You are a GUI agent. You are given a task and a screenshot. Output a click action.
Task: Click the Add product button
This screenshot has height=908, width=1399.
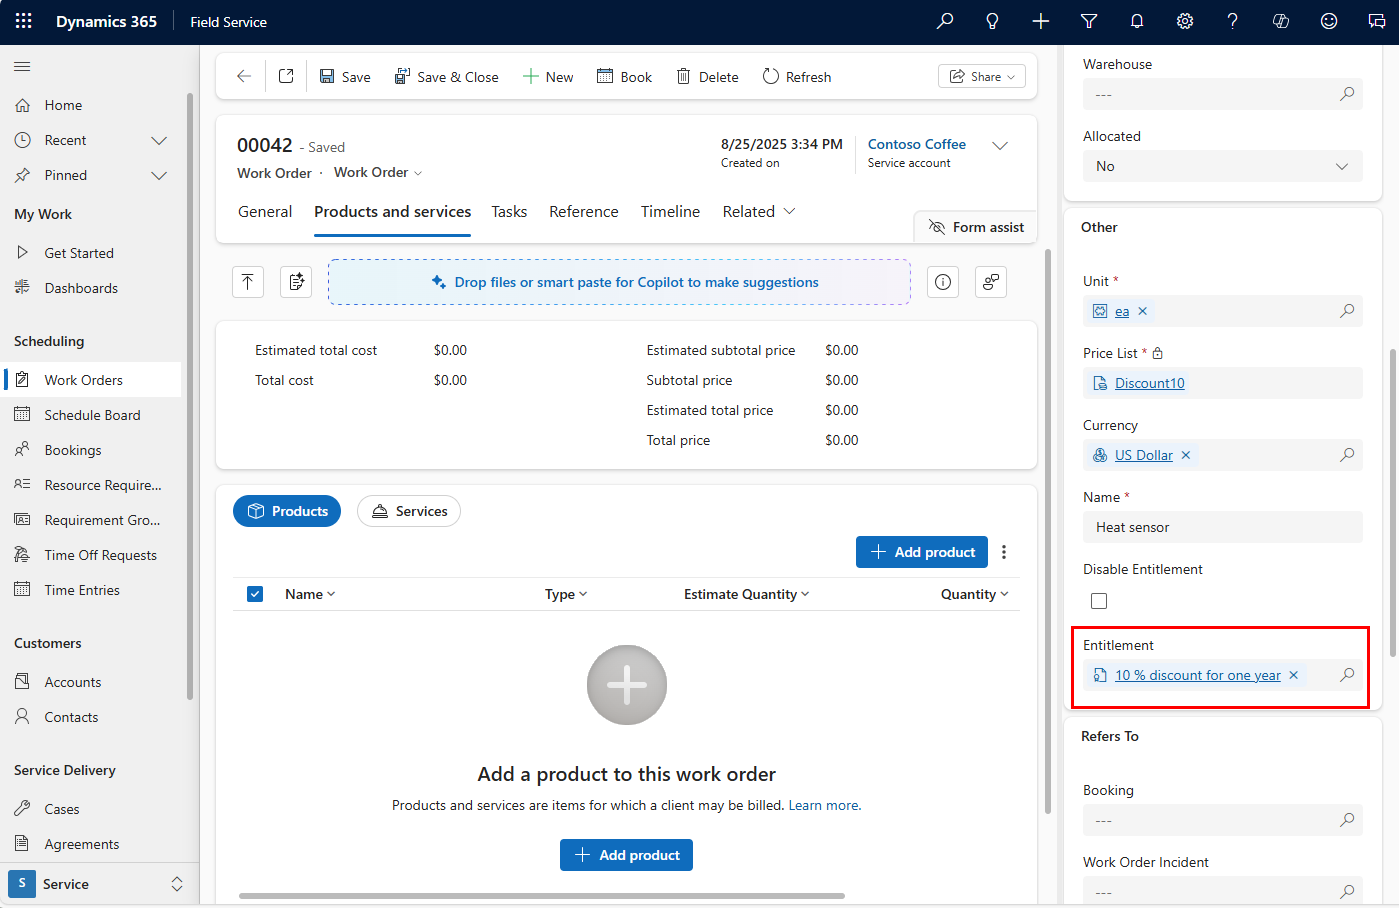point(921,551)
